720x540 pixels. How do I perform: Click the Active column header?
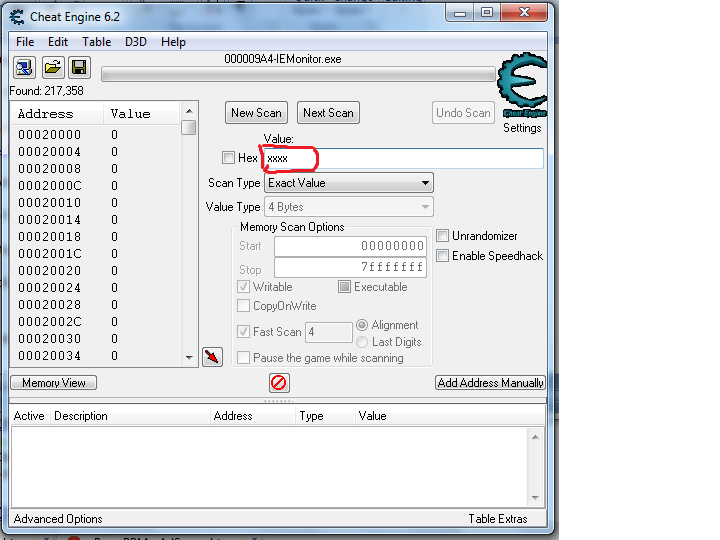coord(29,416)
